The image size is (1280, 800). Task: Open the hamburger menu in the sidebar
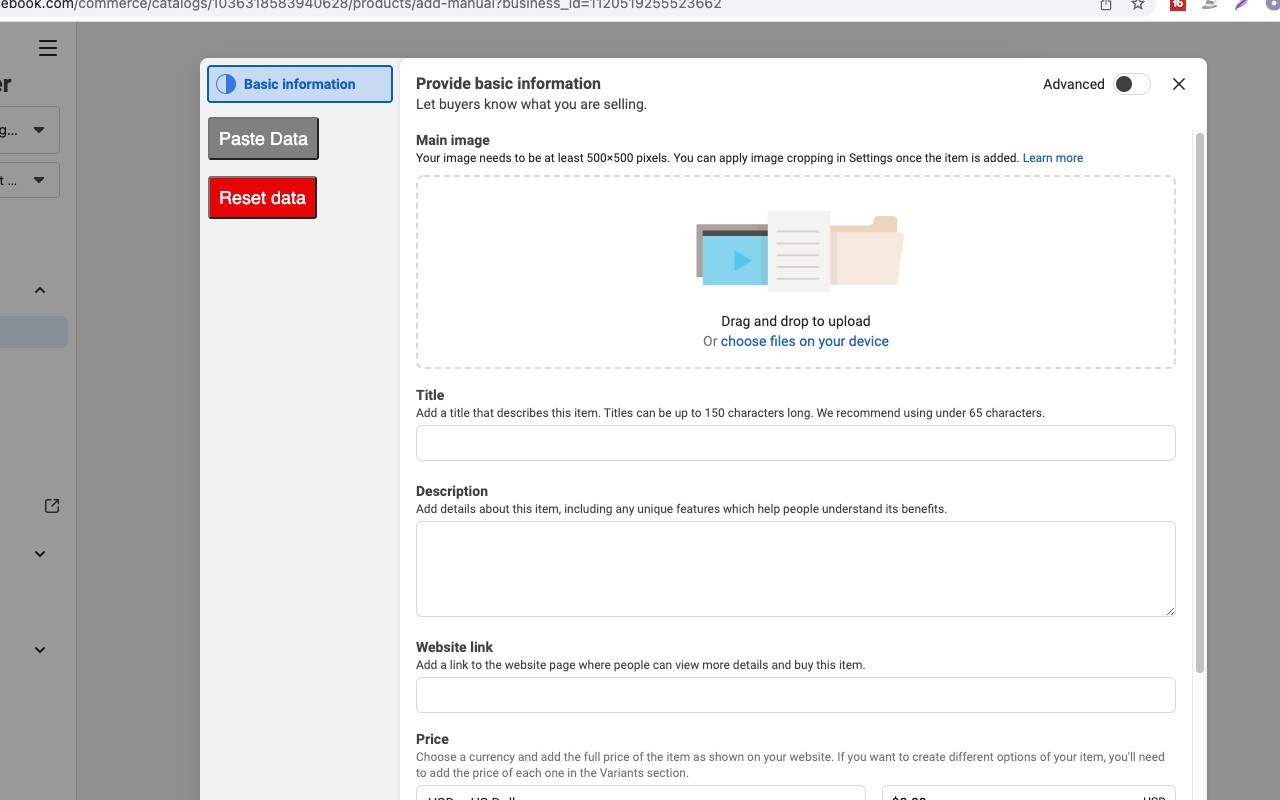48,48
